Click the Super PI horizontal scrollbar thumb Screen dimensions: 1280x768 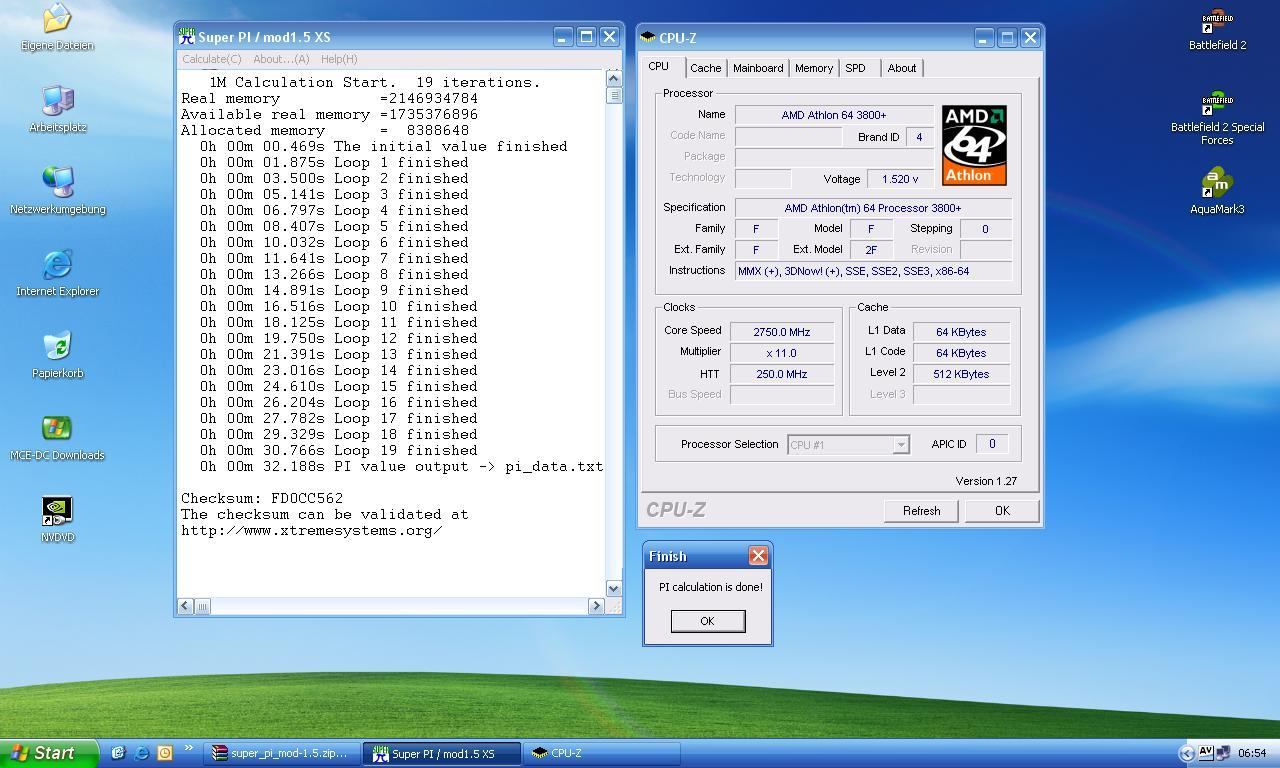point(202,606)
